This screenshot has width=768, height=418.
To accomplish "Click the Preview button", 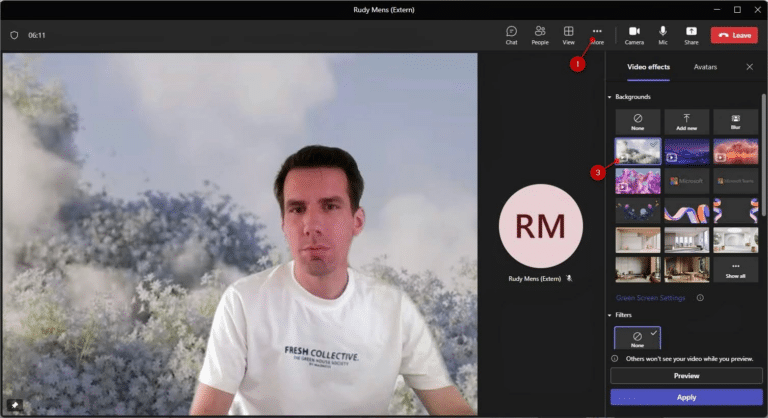I will [x=686, y=376].
